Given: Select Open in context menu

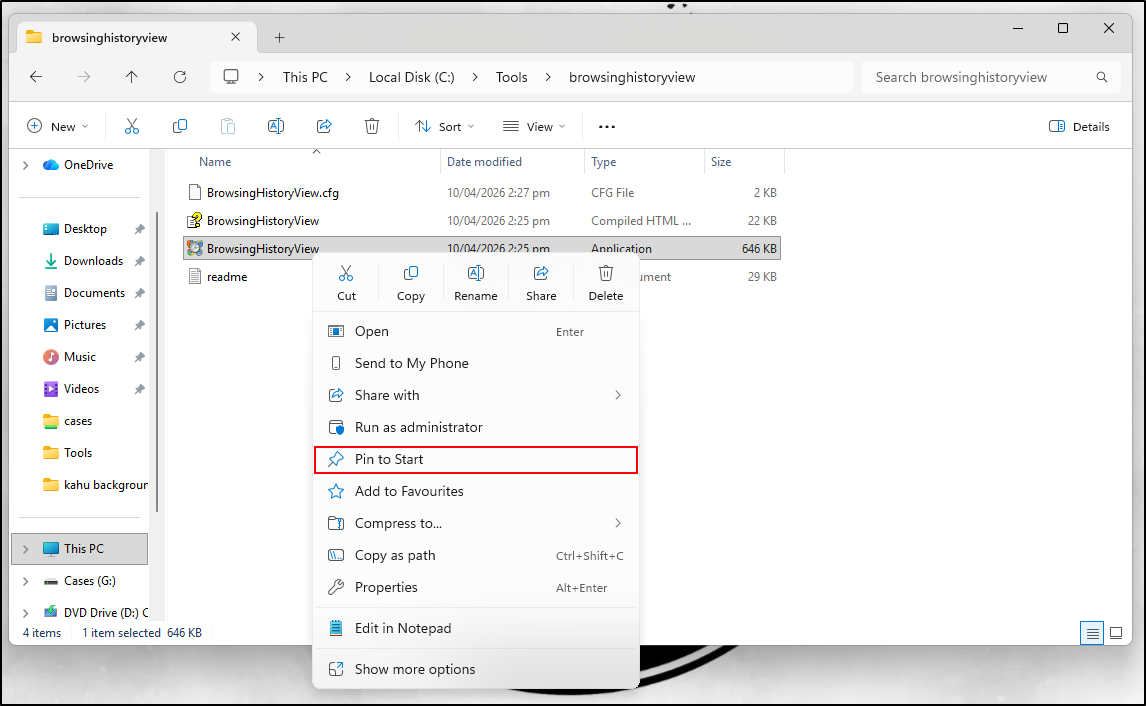Looking at the screenshot, I should click(x=476, y=331).
